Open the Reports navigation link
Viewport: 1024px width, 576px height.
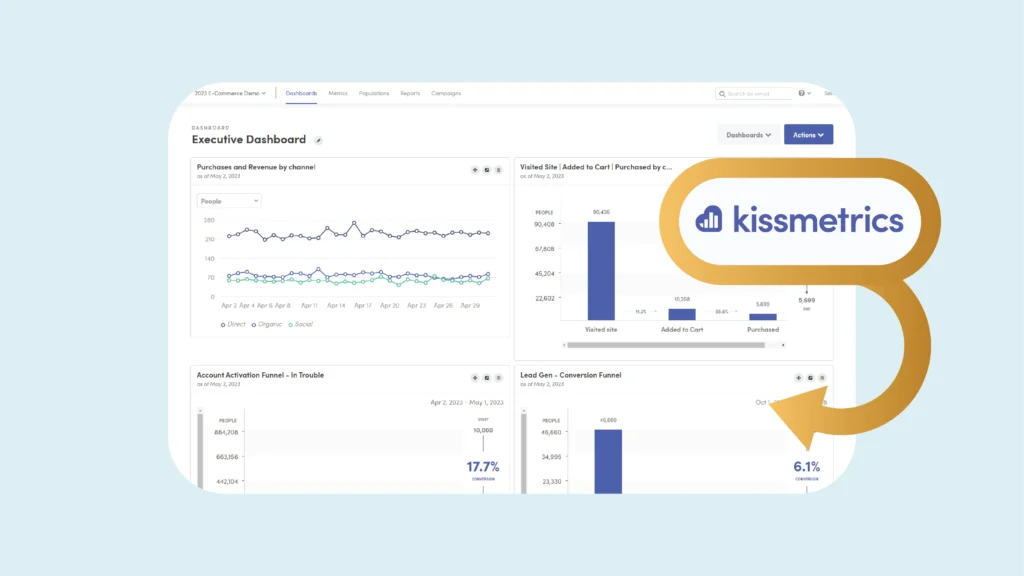click(x=410, y=93)
